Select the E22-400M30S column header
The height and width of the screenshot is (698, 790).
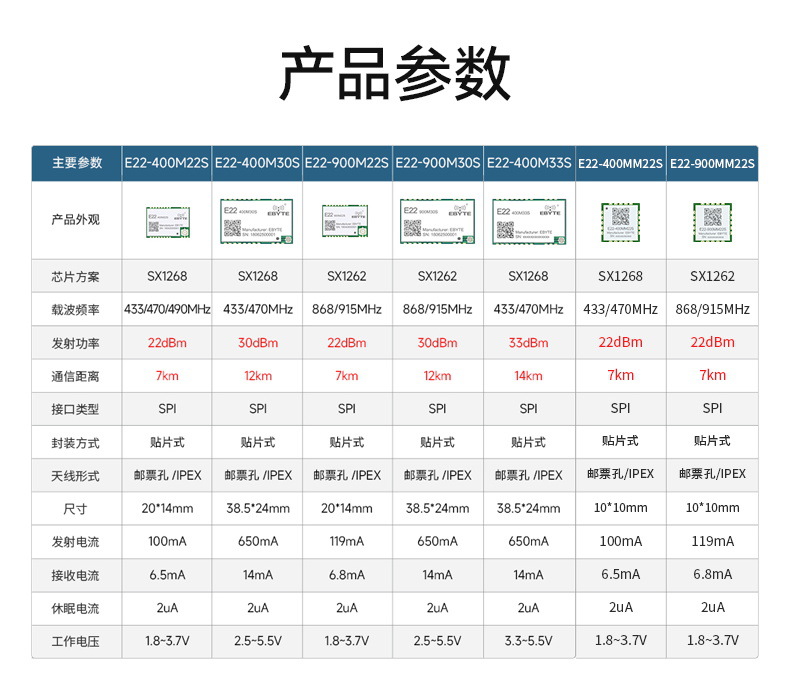tap(257, 163)
